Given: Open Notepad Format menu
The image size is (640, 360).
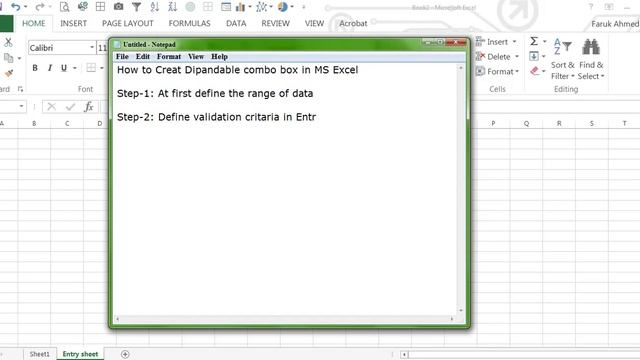Looking at the screenshot, I should 169,57.
